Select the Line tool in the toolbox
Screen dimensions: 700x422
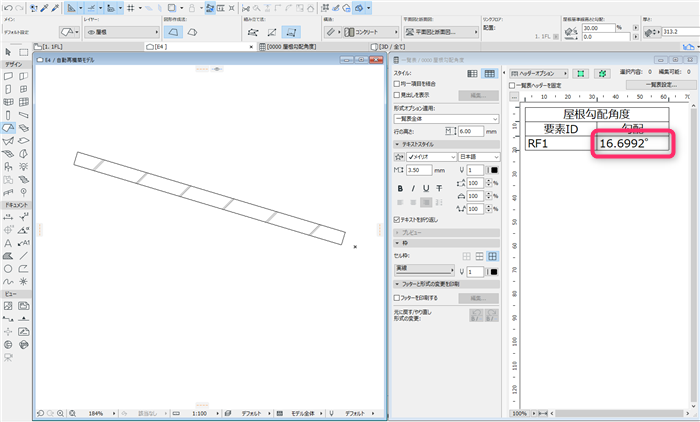coord(24,256)
